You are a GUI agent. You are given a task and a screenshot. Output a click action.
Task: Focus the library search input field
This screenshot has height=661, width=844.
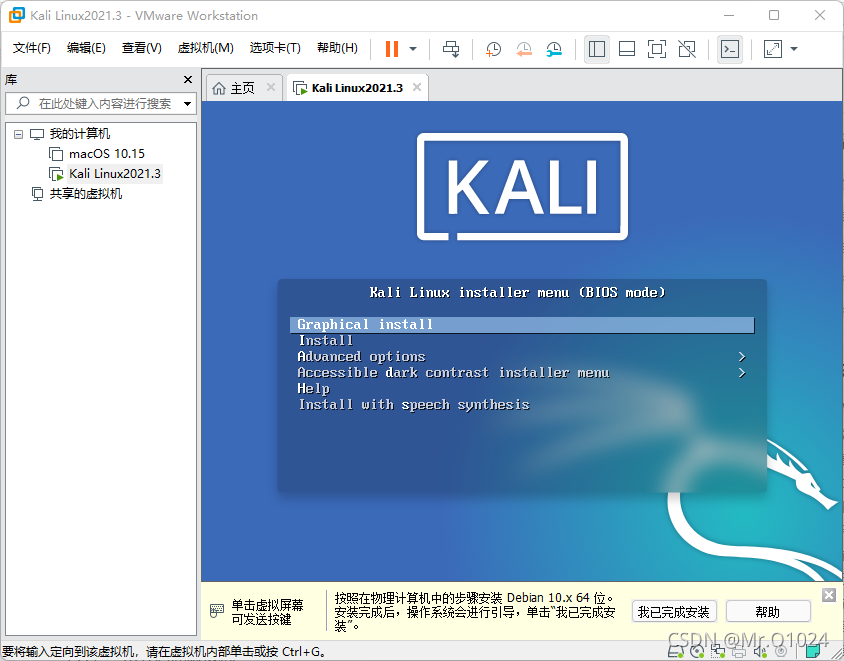click(x=100, y=103)
